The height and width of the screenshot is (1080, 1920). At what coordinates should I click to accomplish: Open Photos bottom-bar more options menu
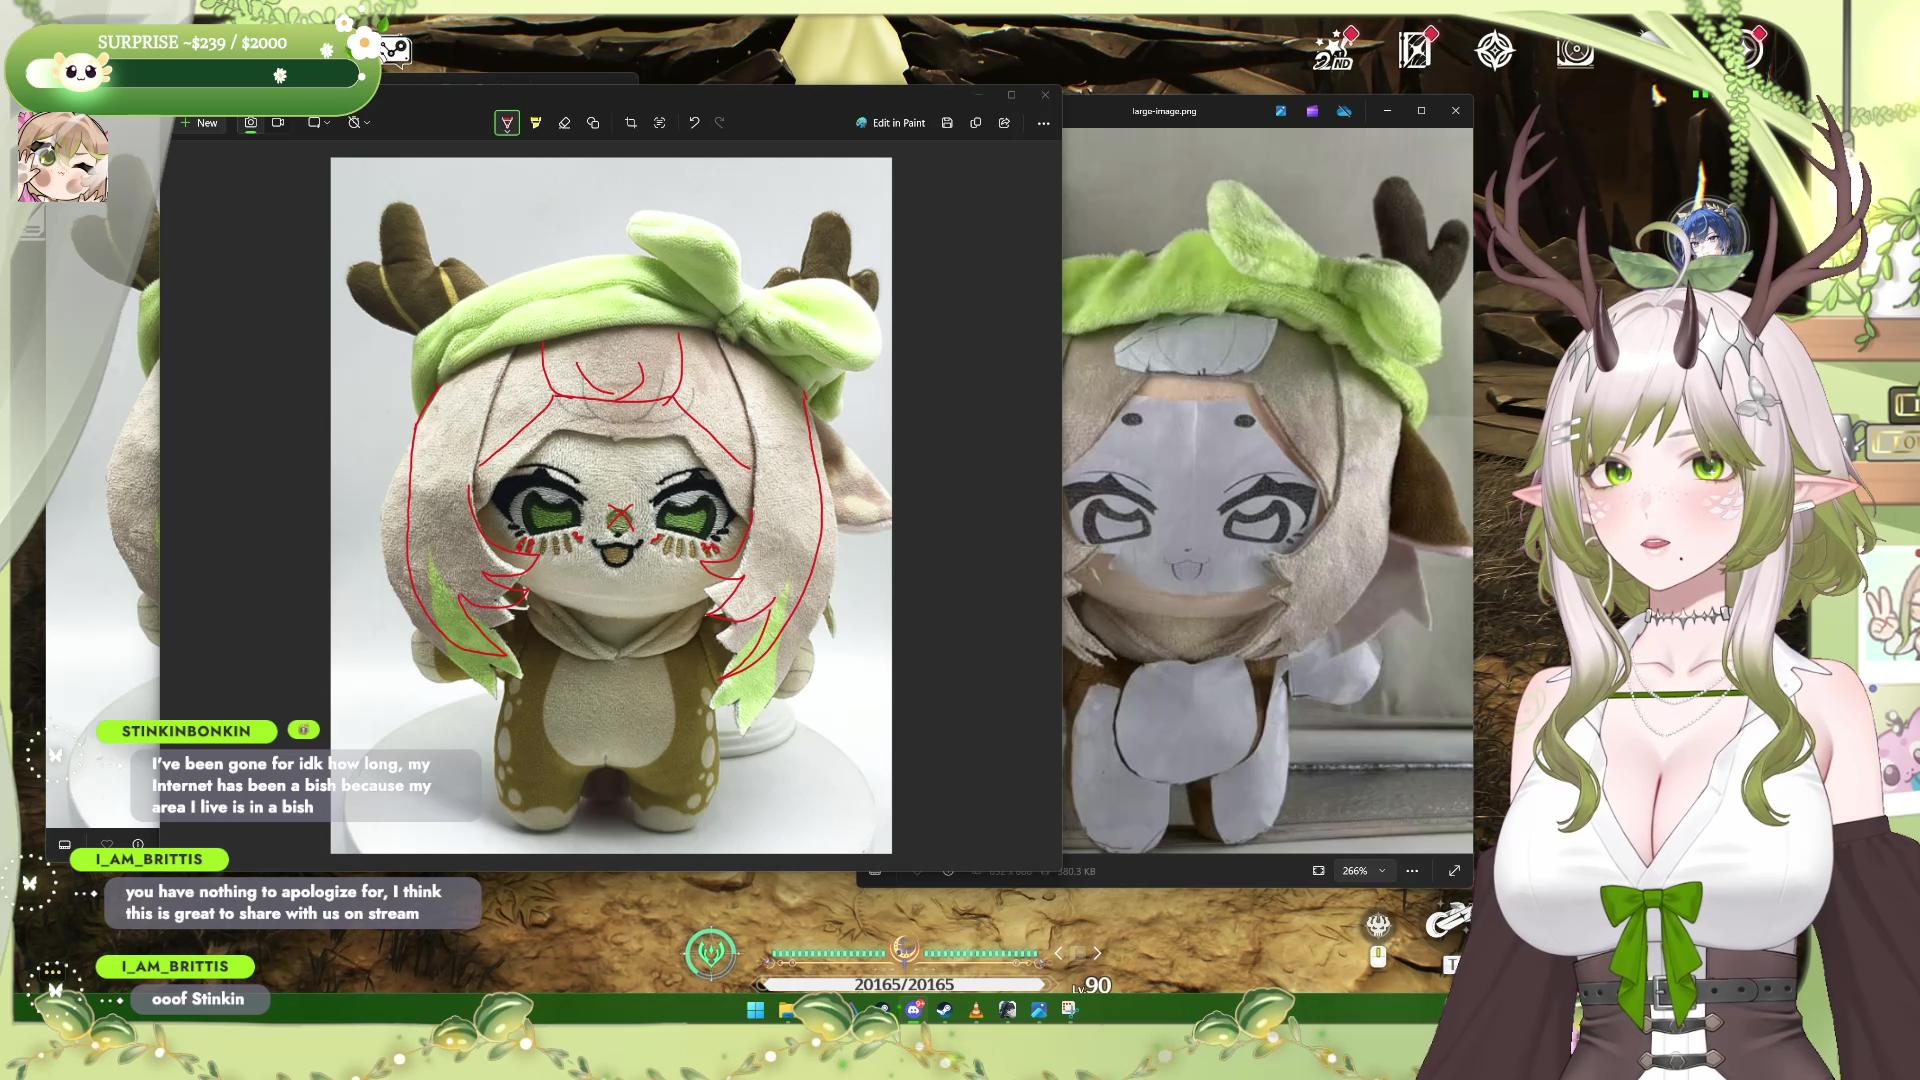(1412, 871)
